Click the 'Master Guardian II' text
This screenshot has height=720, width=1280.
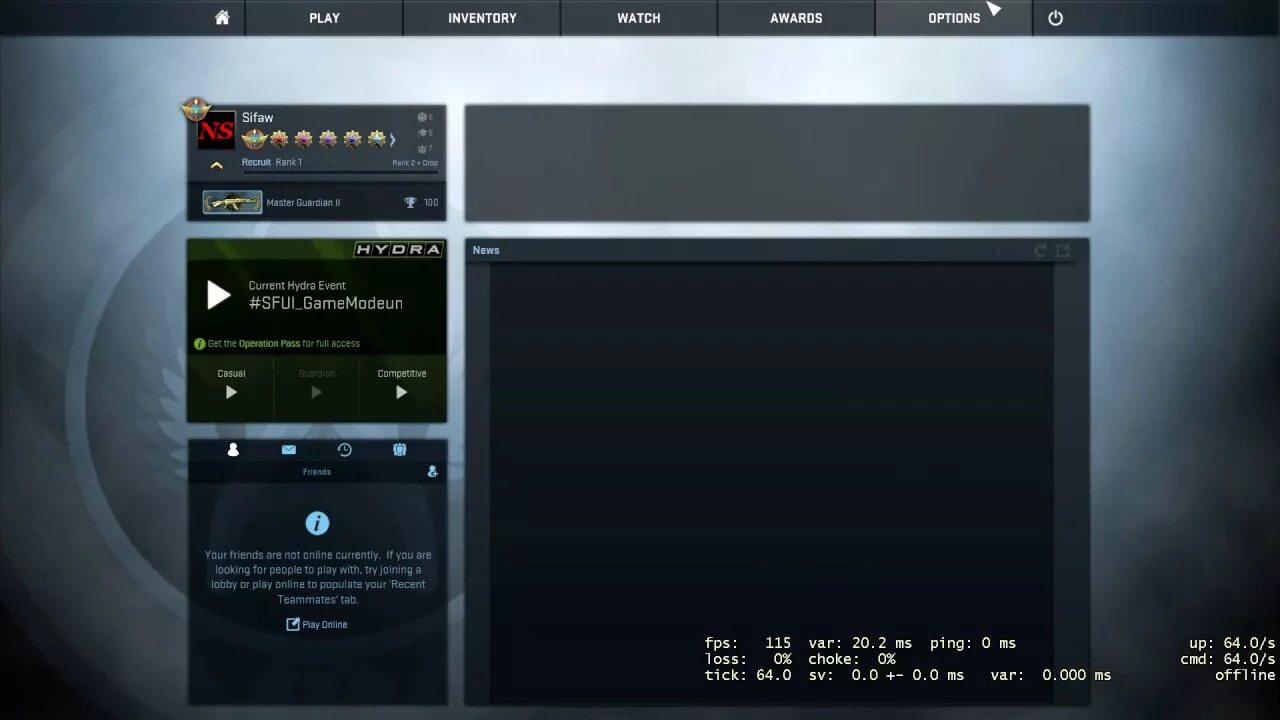click(303, 202)
